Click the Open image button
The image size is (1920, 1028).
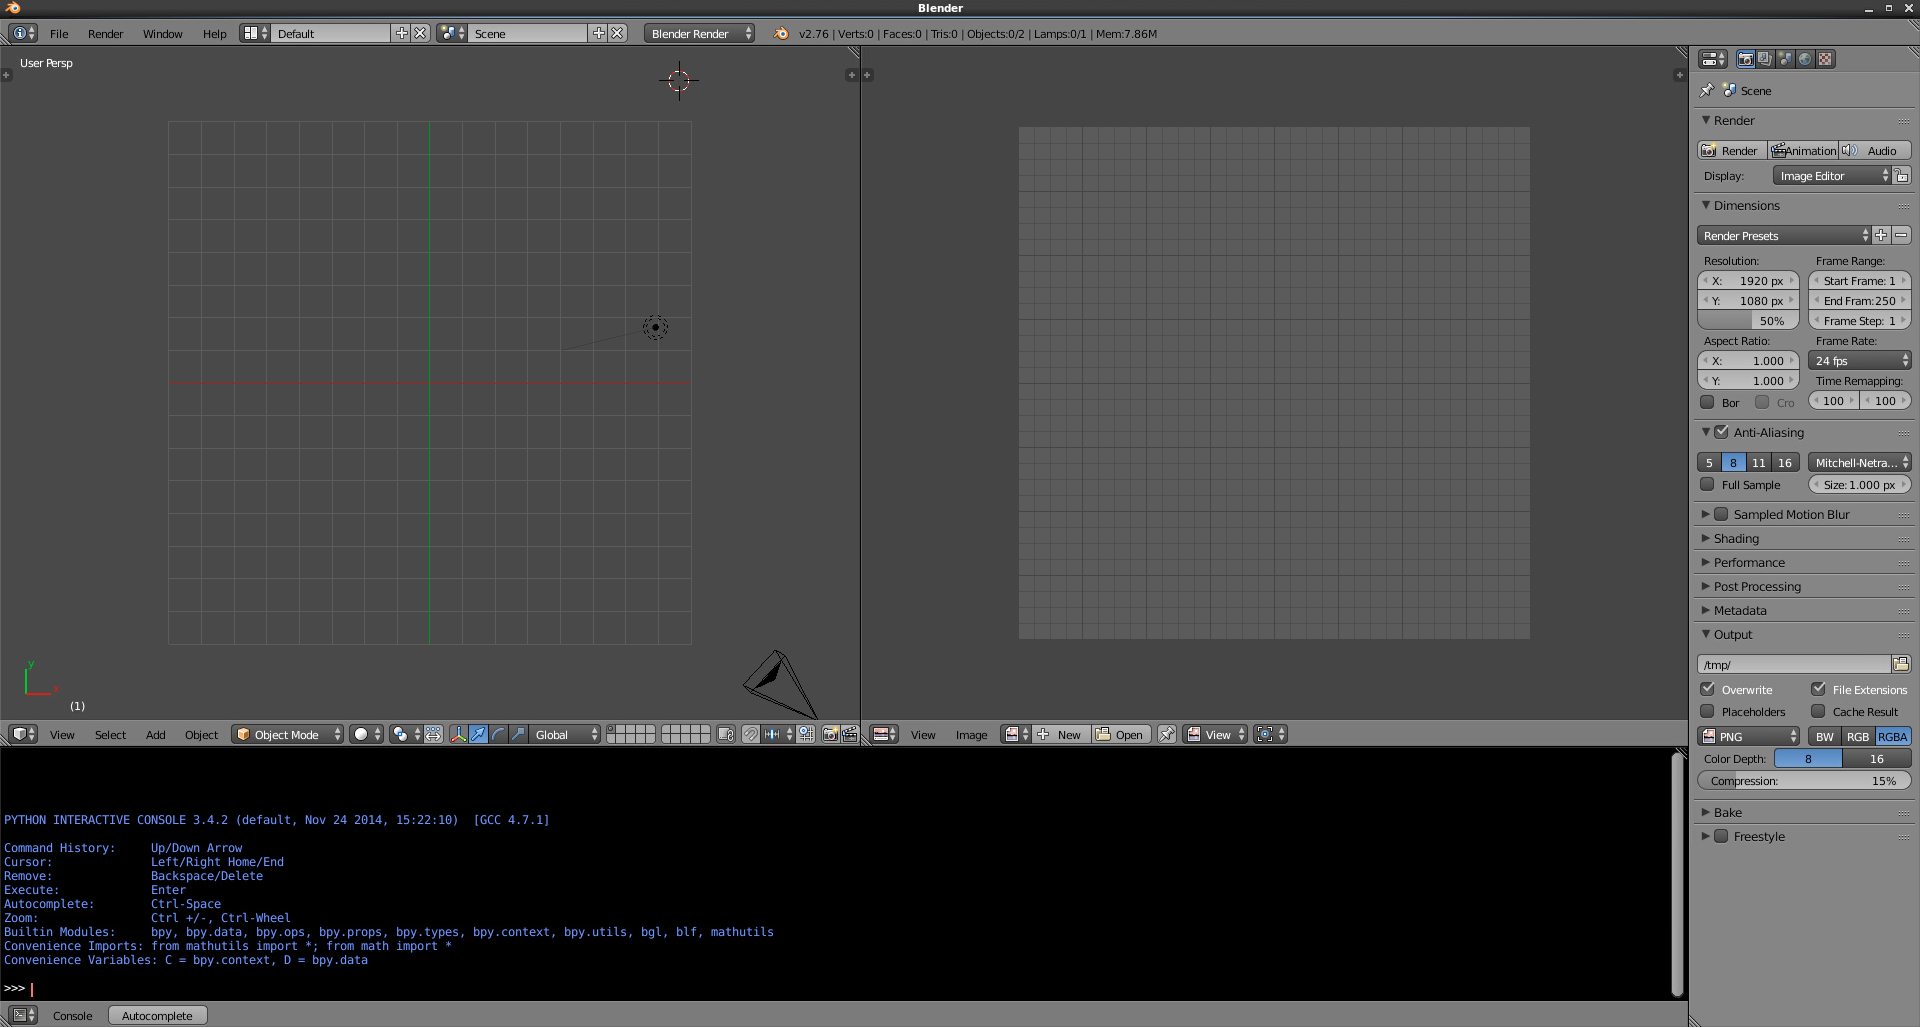pos(1120,735)
